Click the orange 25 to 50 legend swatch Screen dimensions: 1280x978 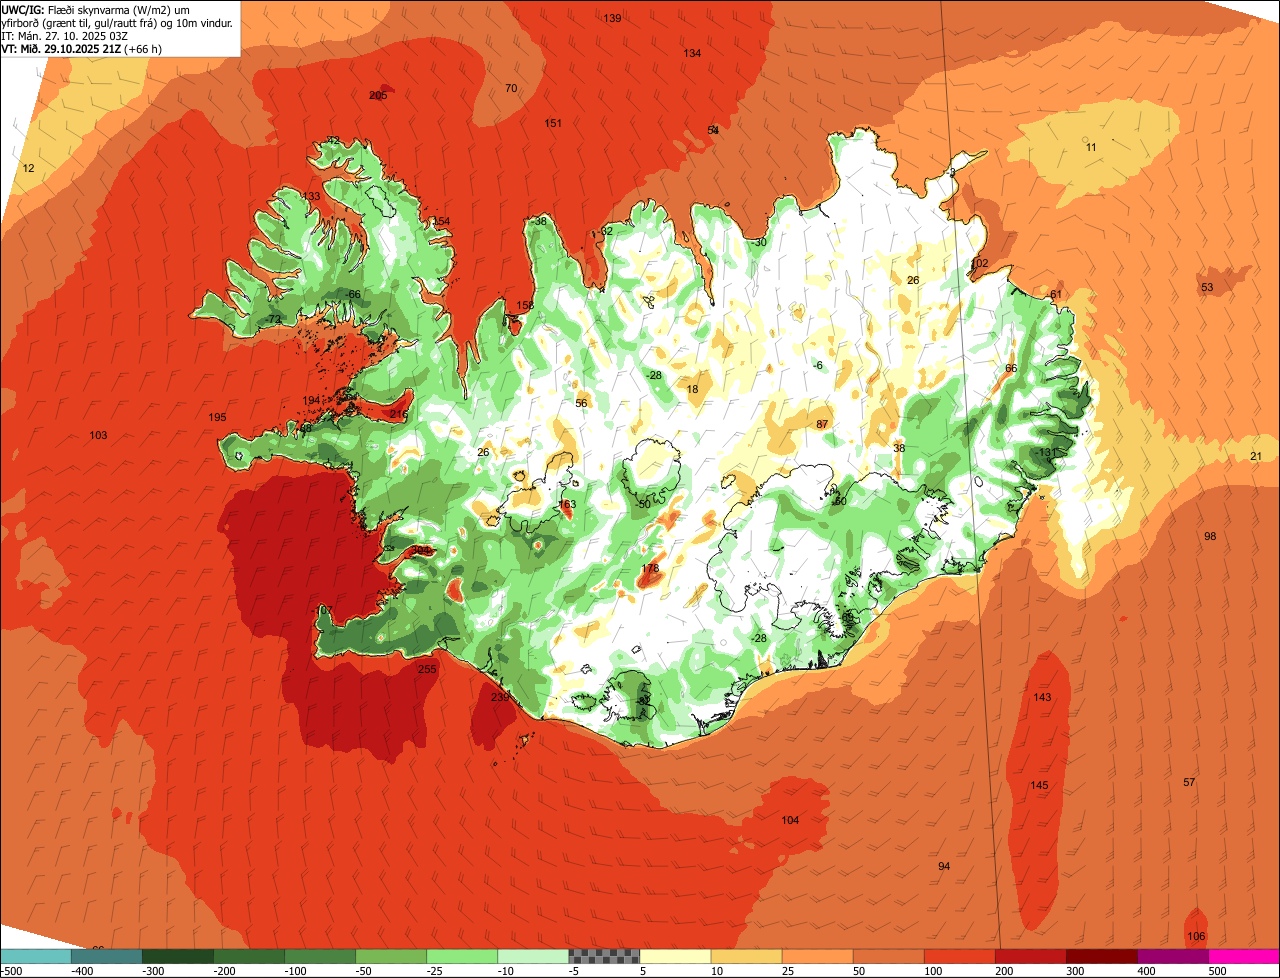(817, 955)
